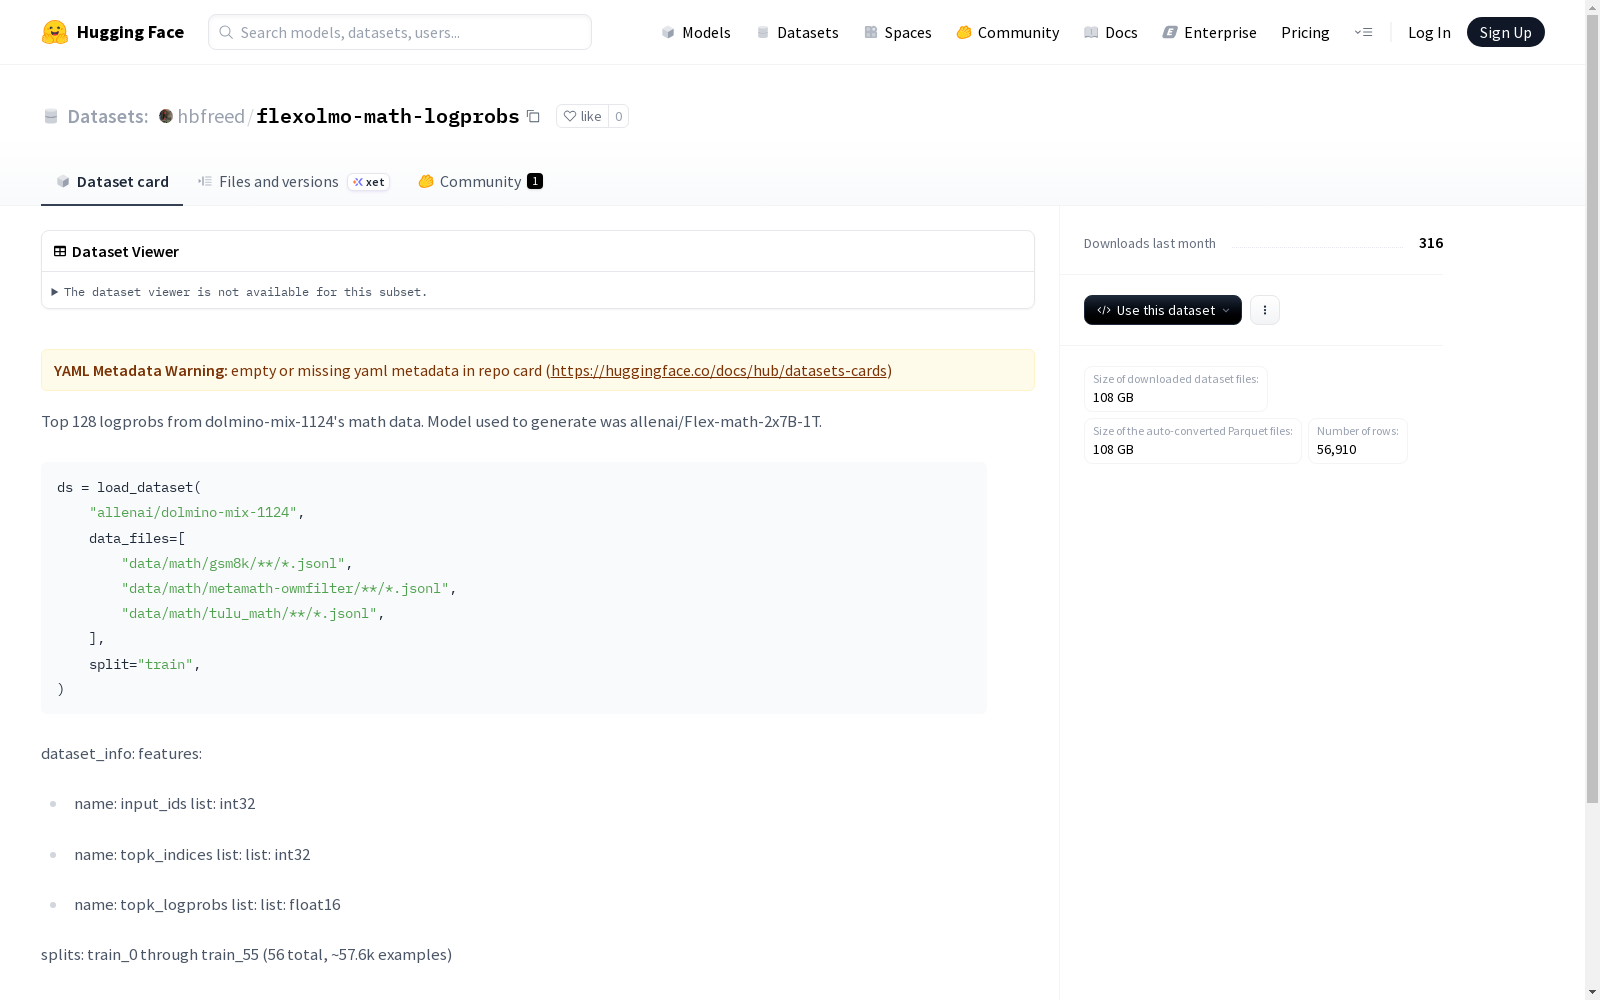Go to Datasets in the top navigation
This screenshot has height=1000, width=1600.
pyautogui.click(x=797, y=32)
